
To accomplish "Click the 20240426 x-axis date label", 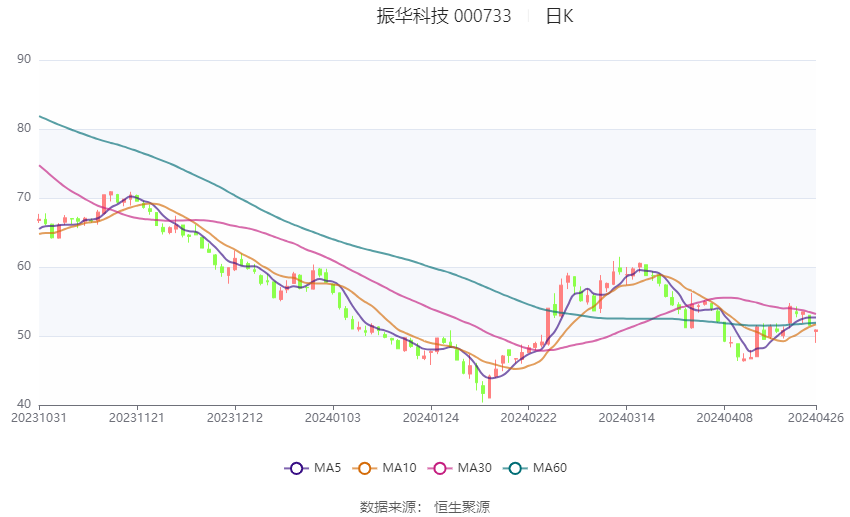I will coord(816,418).
